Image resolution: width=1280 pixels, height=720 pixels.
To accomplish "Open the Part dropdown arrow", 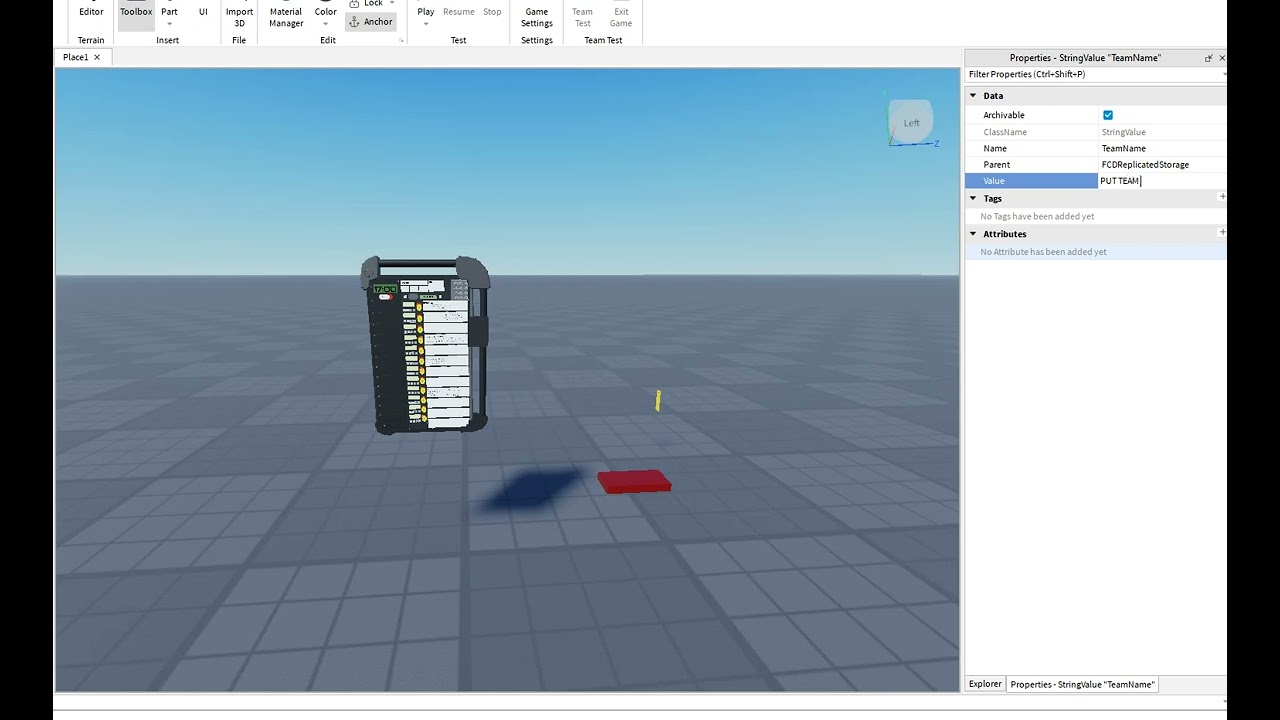I will (x=169, y=24).
